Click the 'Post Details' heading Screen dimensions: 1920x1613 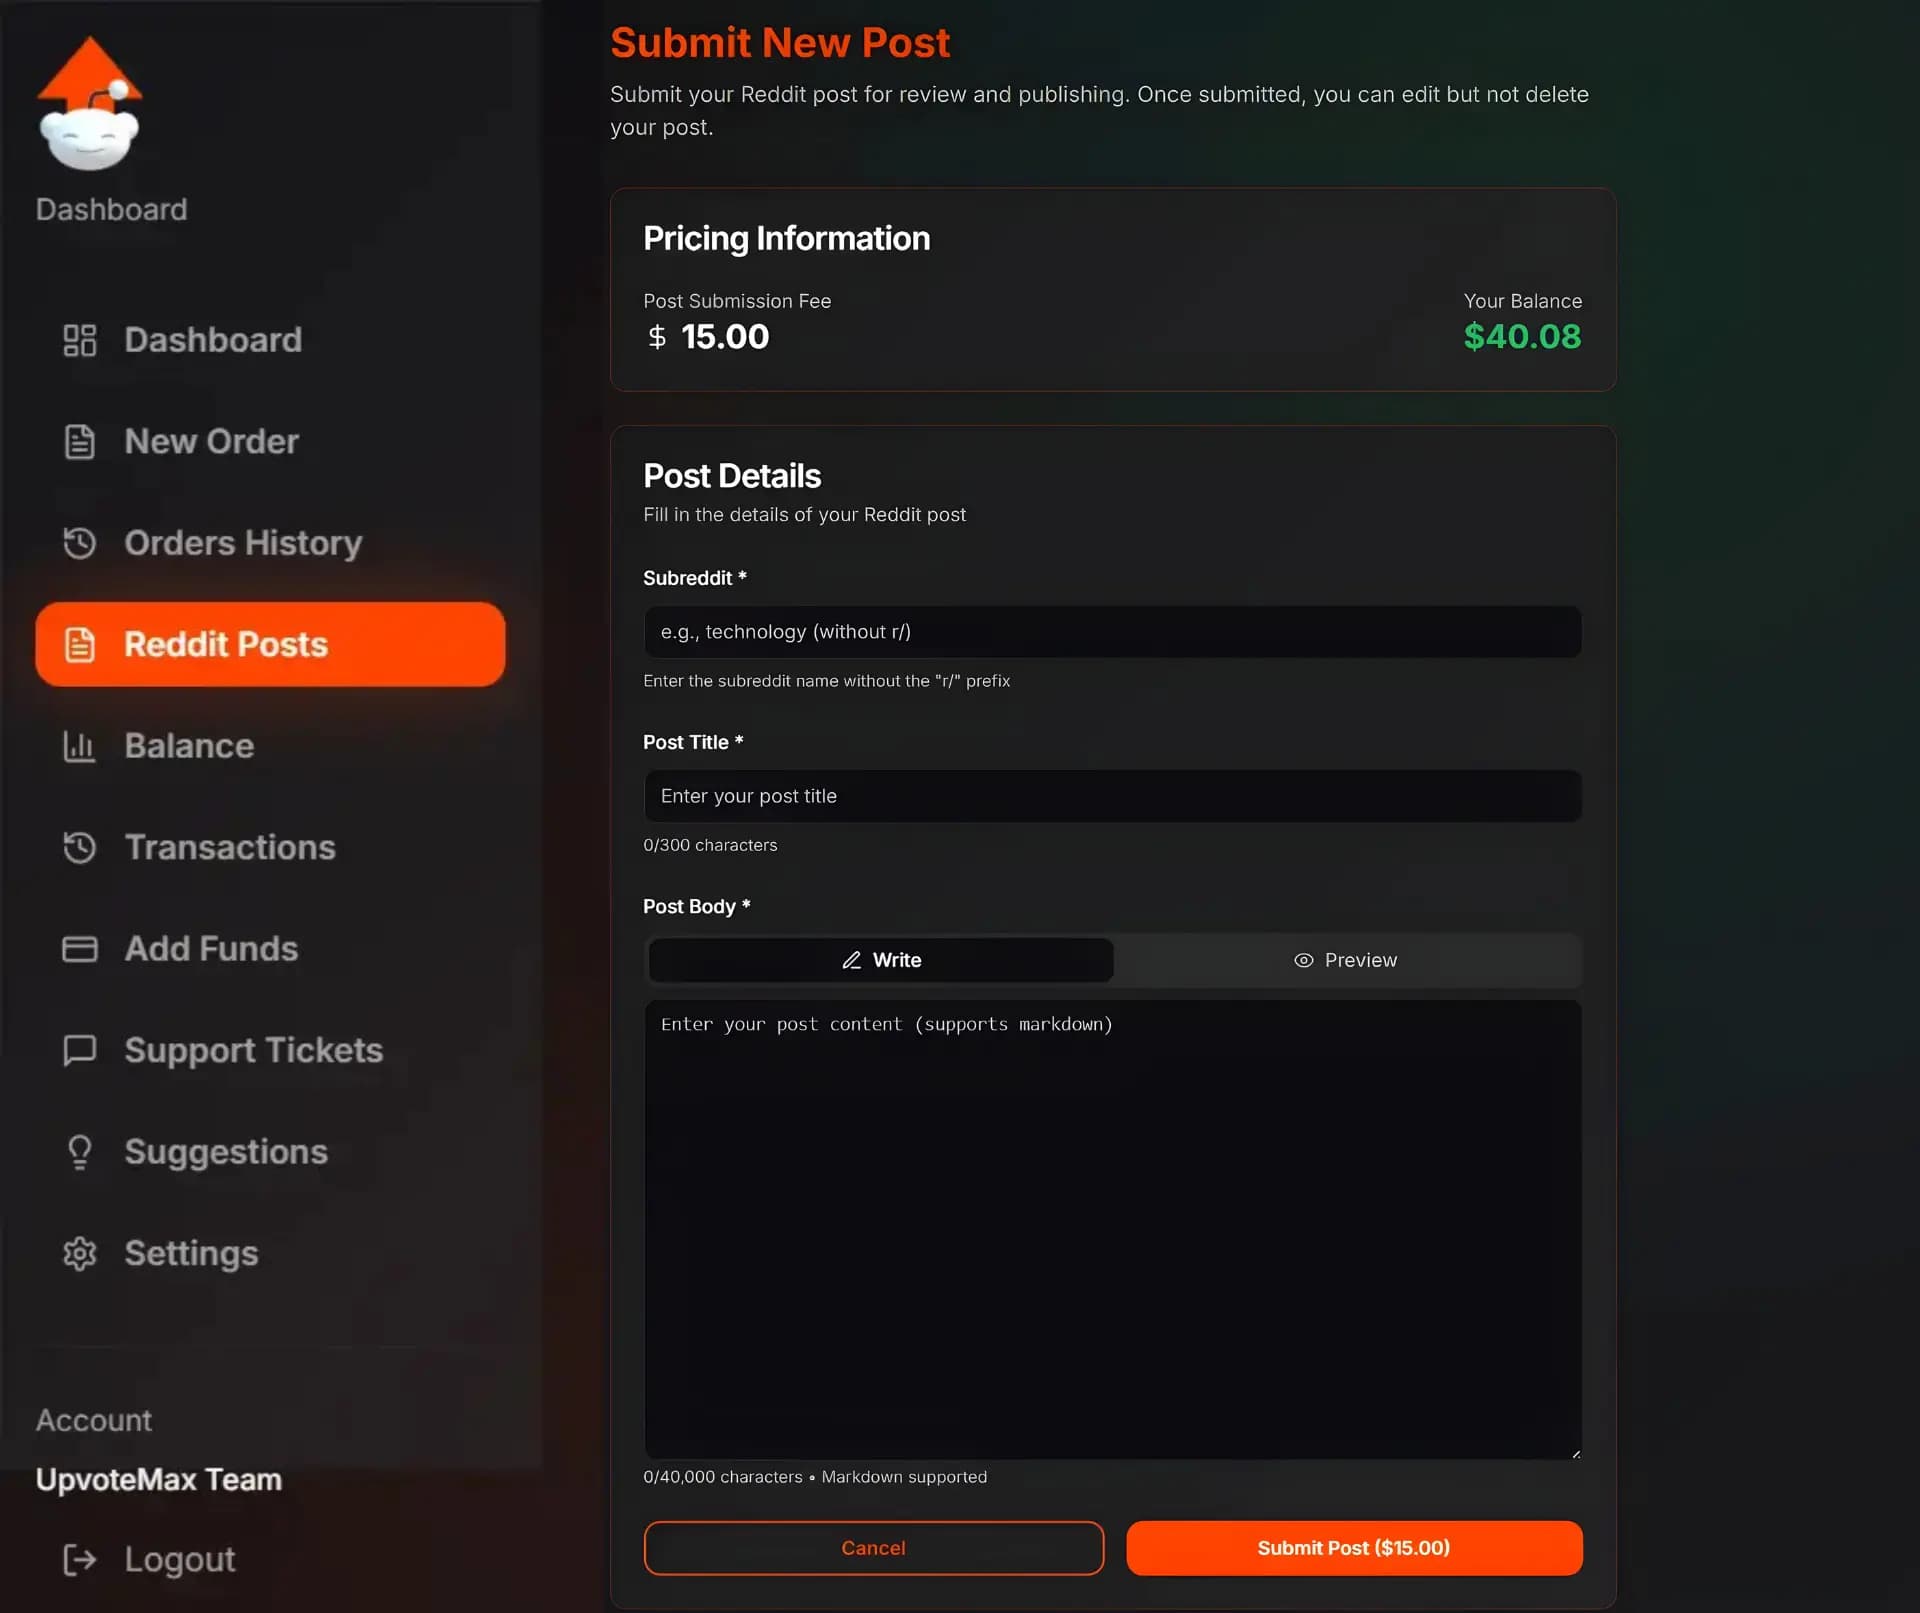pos(732,476)
